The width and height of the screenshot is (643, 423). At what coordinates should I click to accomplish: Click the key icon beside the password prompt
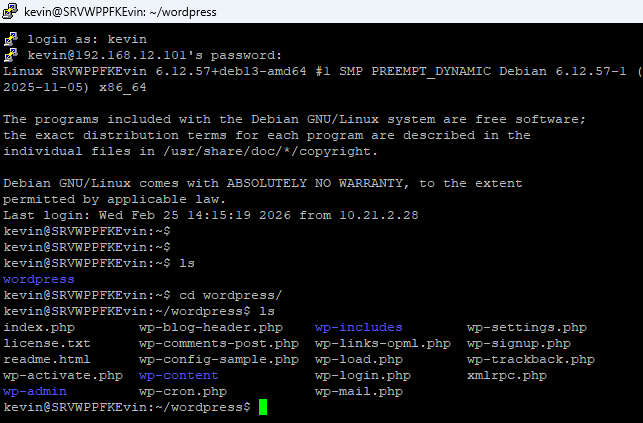click(11, 54)
